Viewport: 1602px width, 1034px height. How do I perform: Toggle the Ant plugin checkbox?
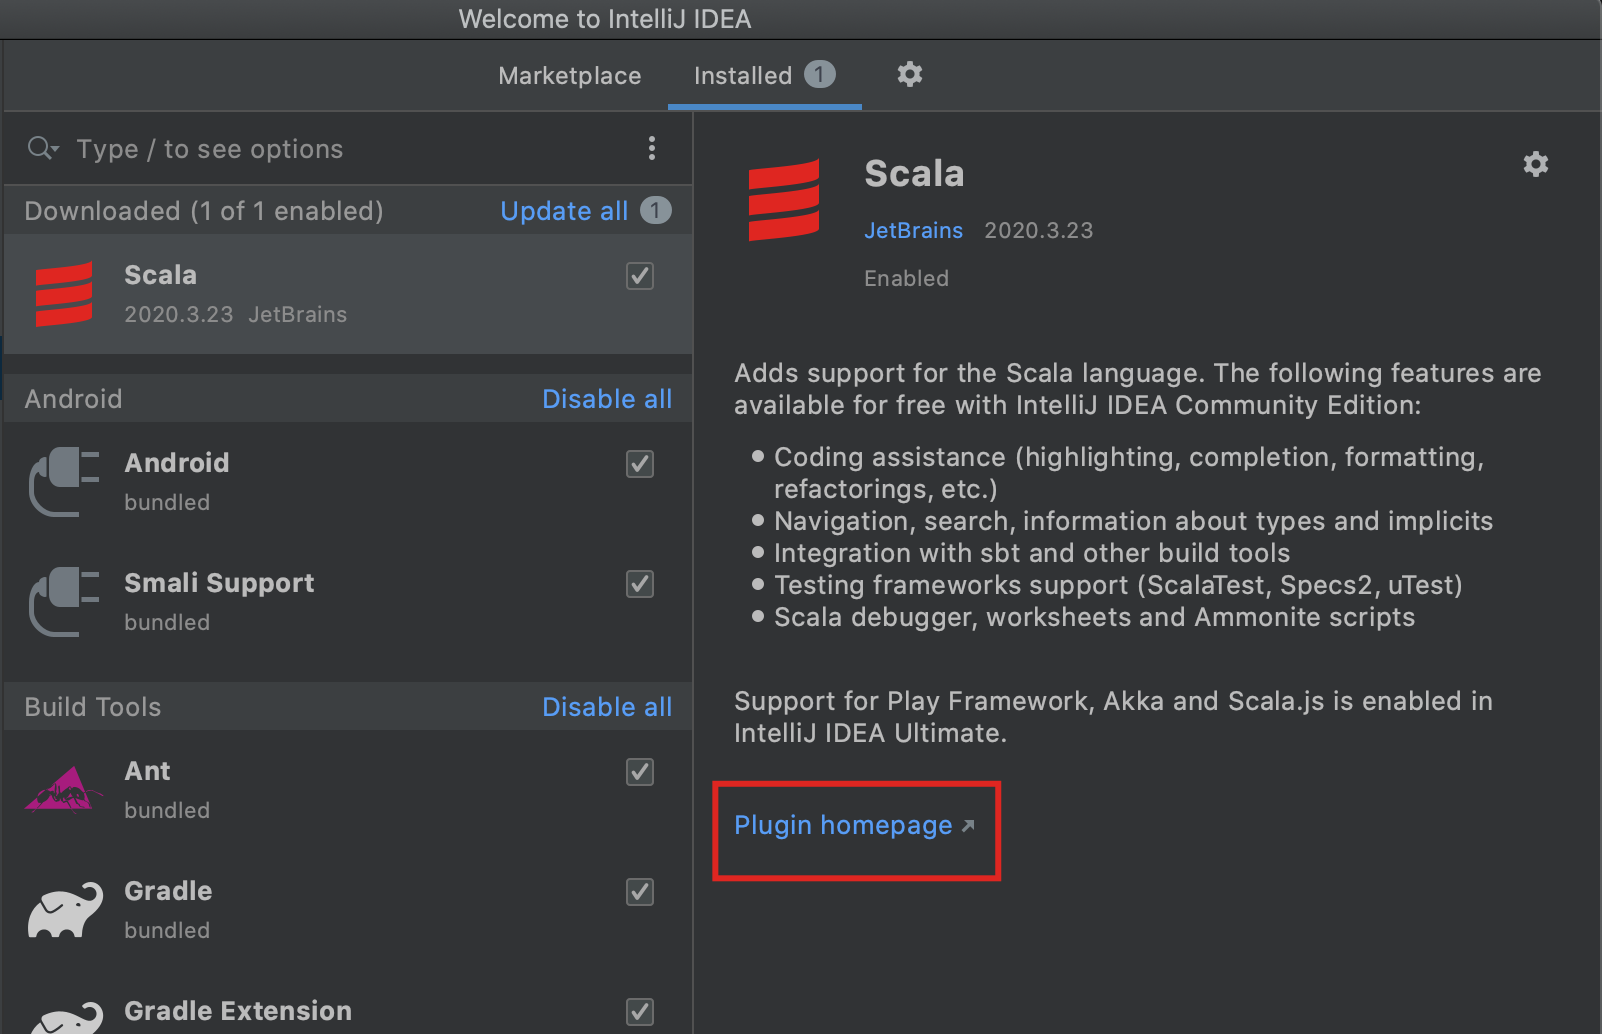point(640,772)
